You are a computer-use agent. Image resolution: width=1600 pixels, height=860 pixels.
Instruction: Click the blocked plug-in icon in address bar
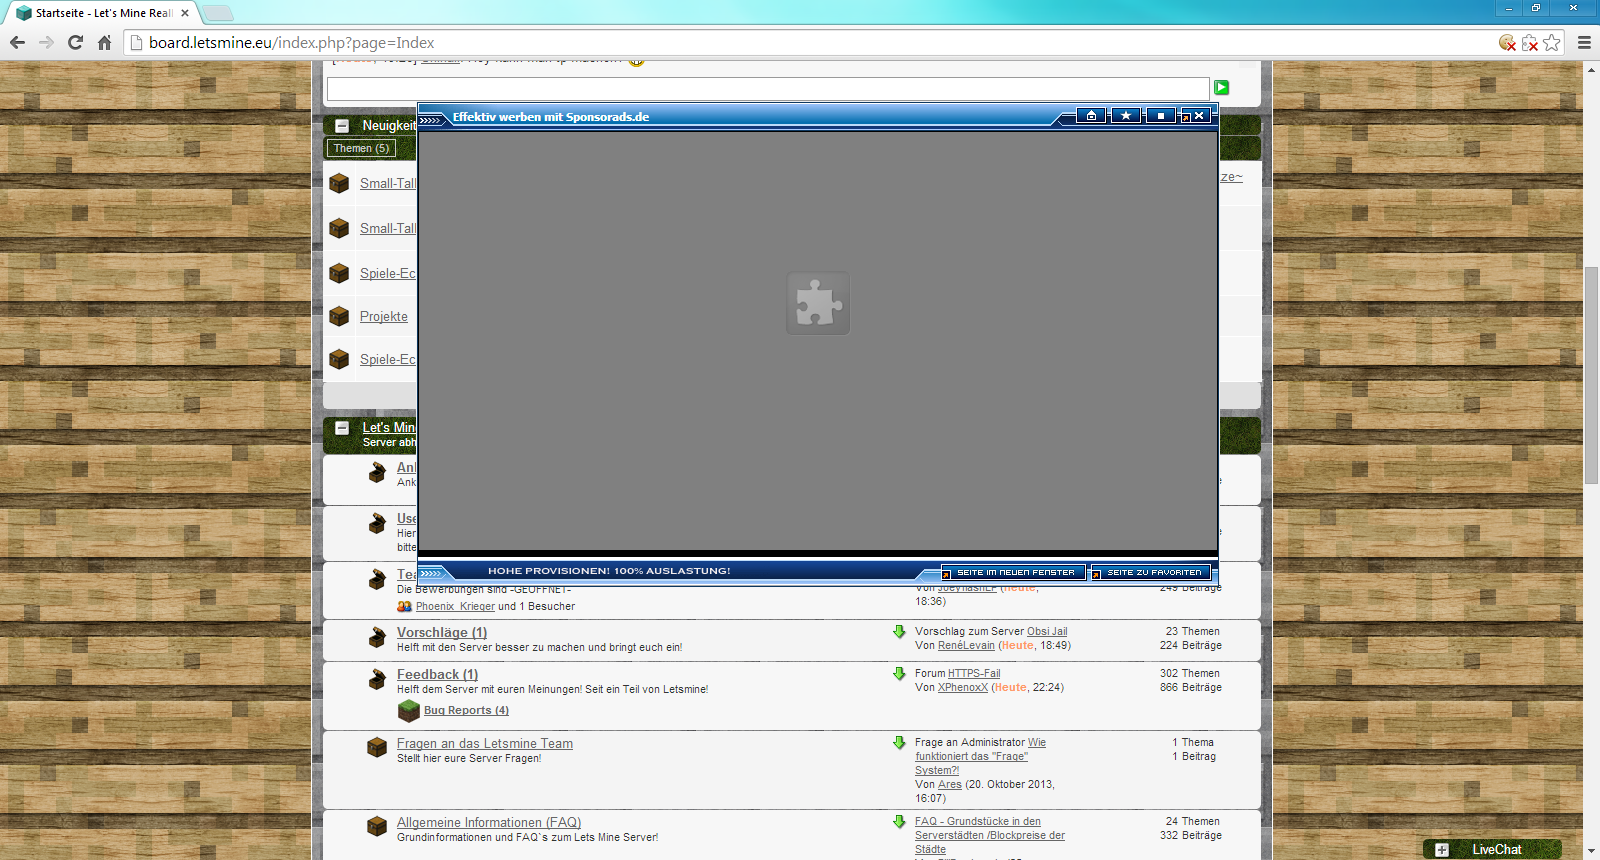coord(1529,42)
